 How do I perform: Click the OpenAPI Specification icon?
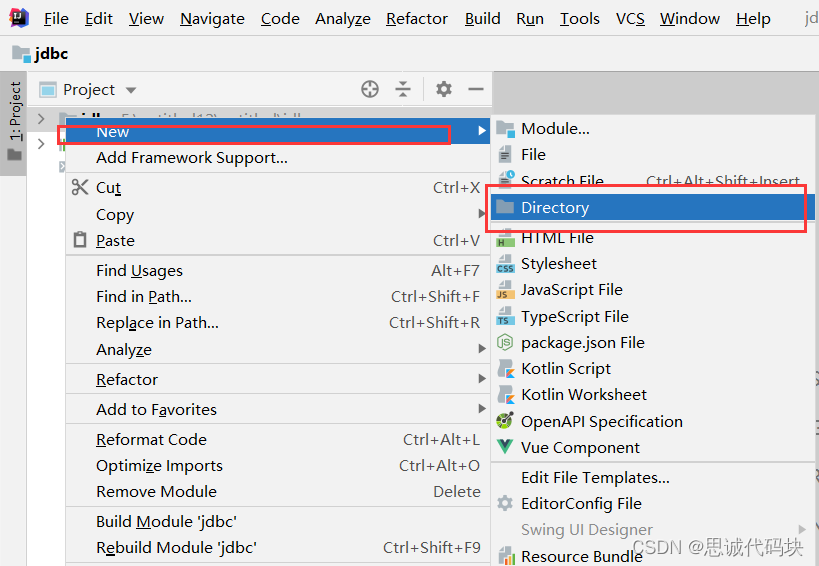[505, 421]
